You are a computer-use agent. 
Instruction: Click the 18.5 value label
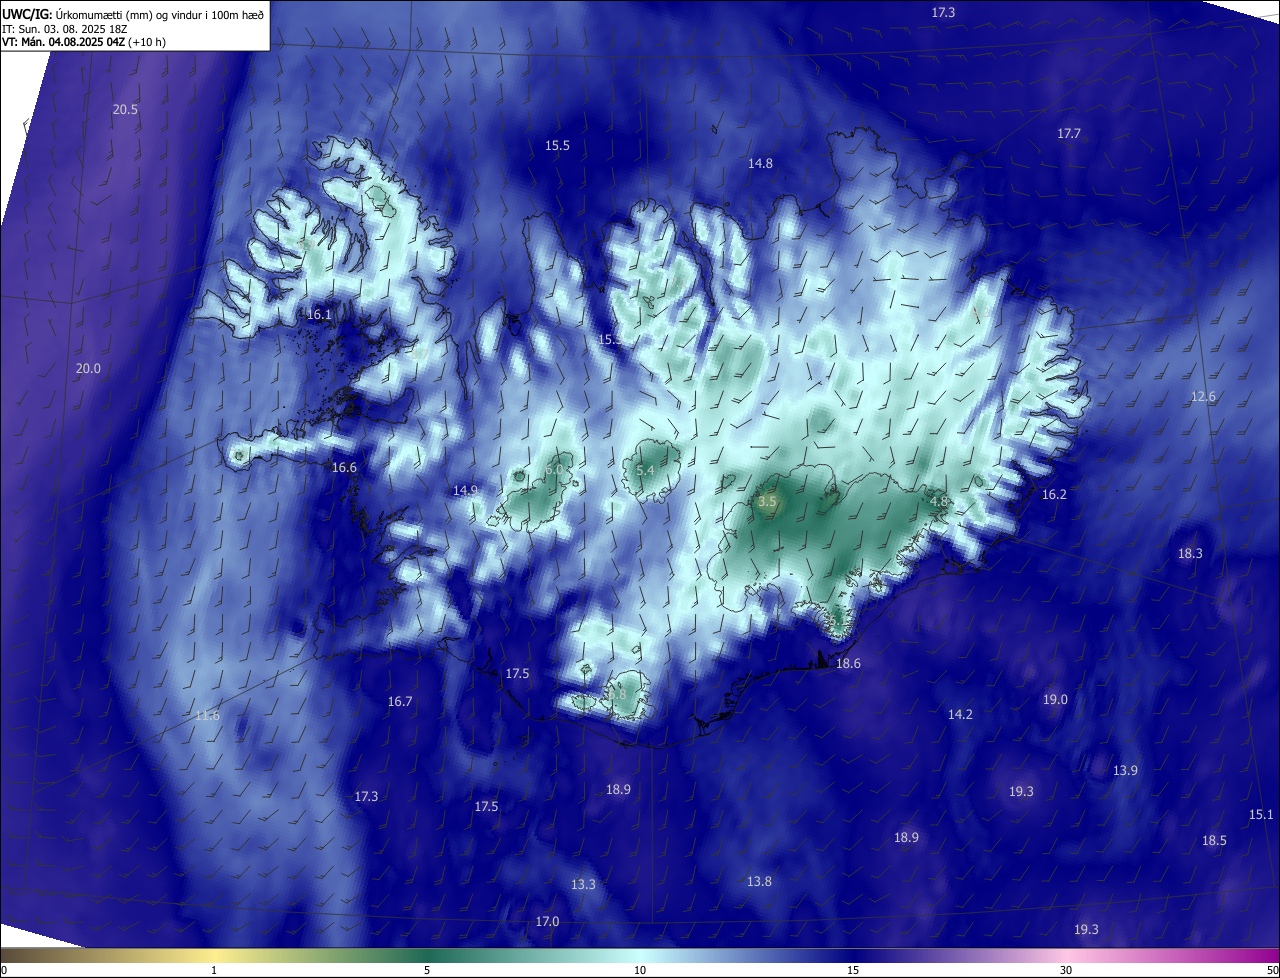[x=1214, y=841]
